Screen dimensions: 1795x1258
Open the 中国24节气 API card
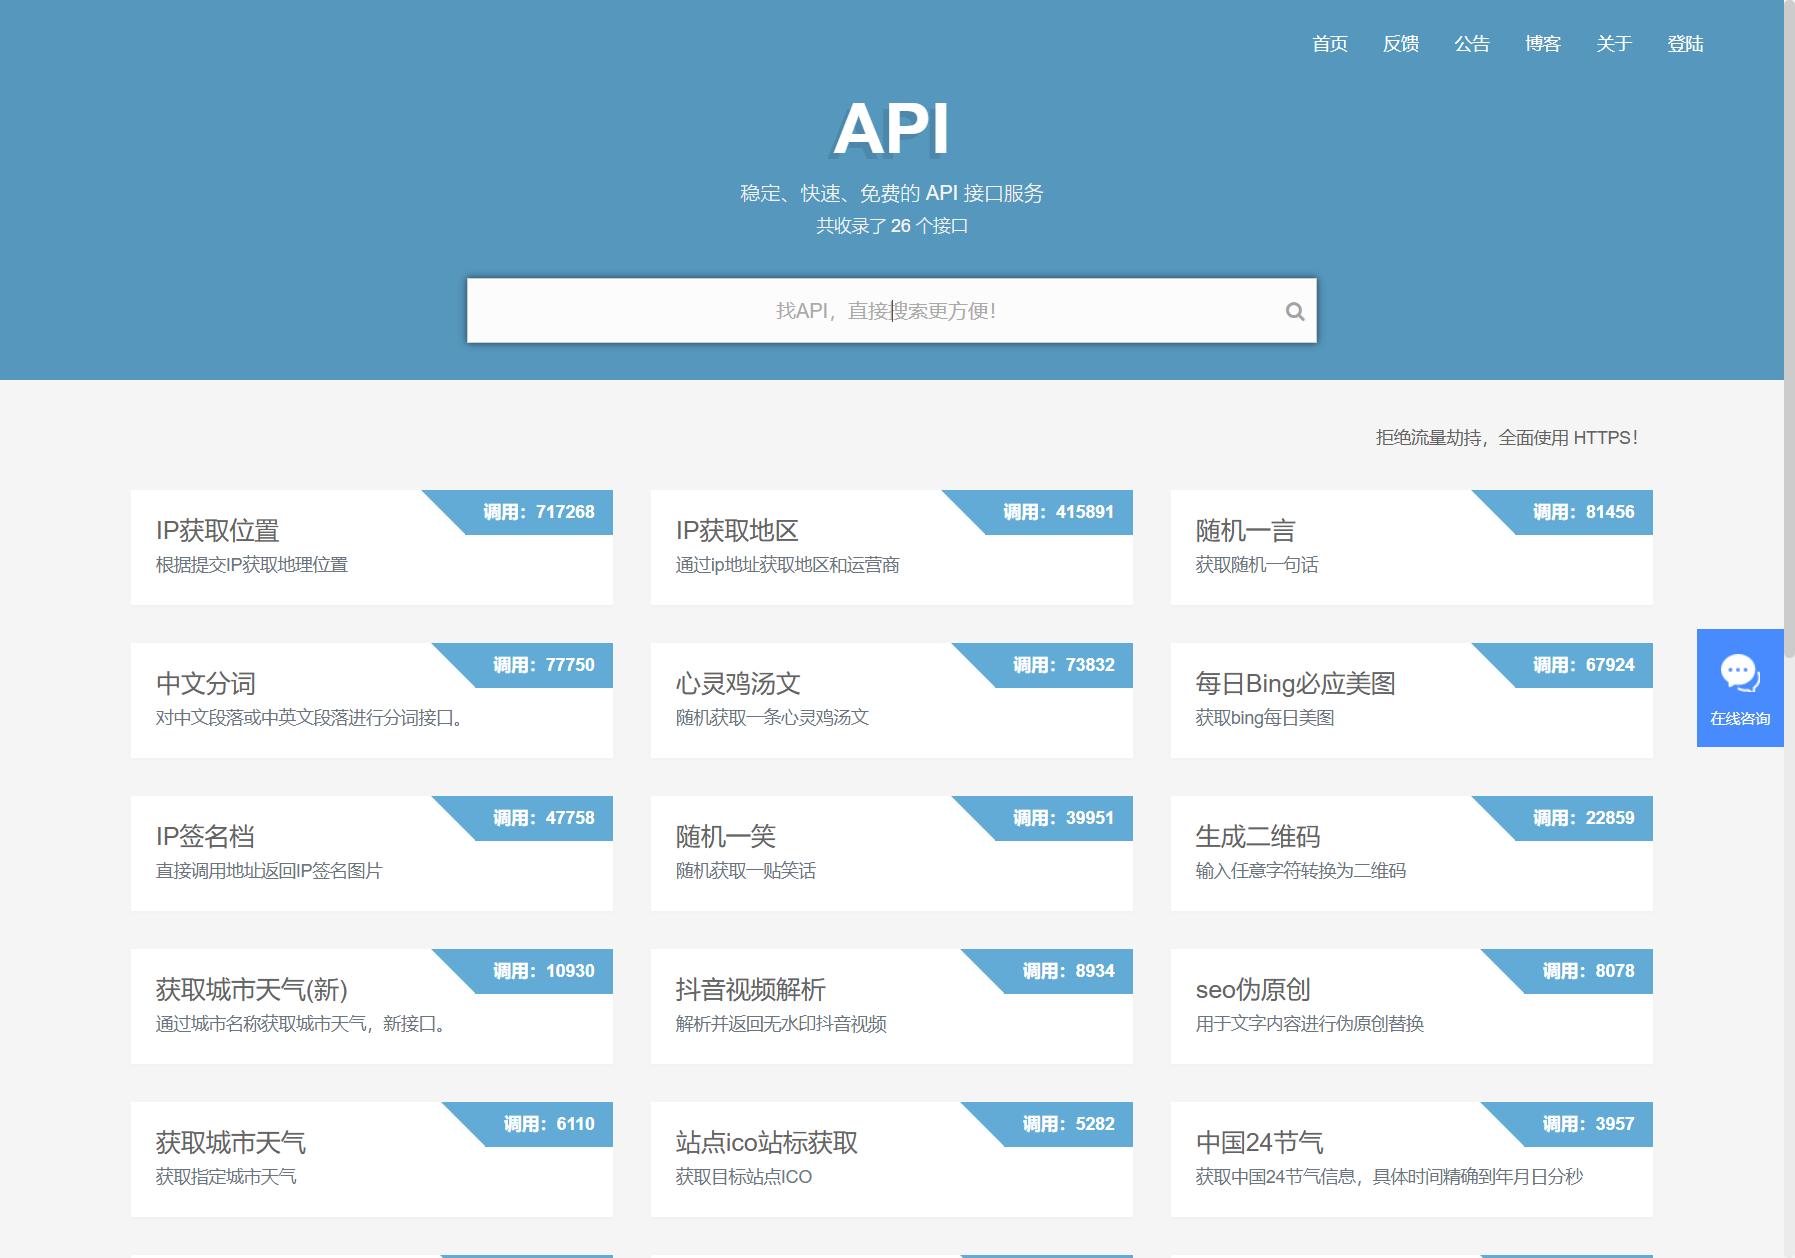(1412, 1159)
